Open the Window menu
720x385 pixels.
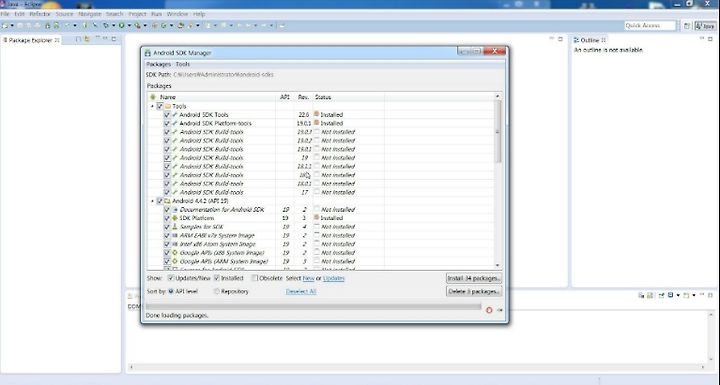coord(177,14)
